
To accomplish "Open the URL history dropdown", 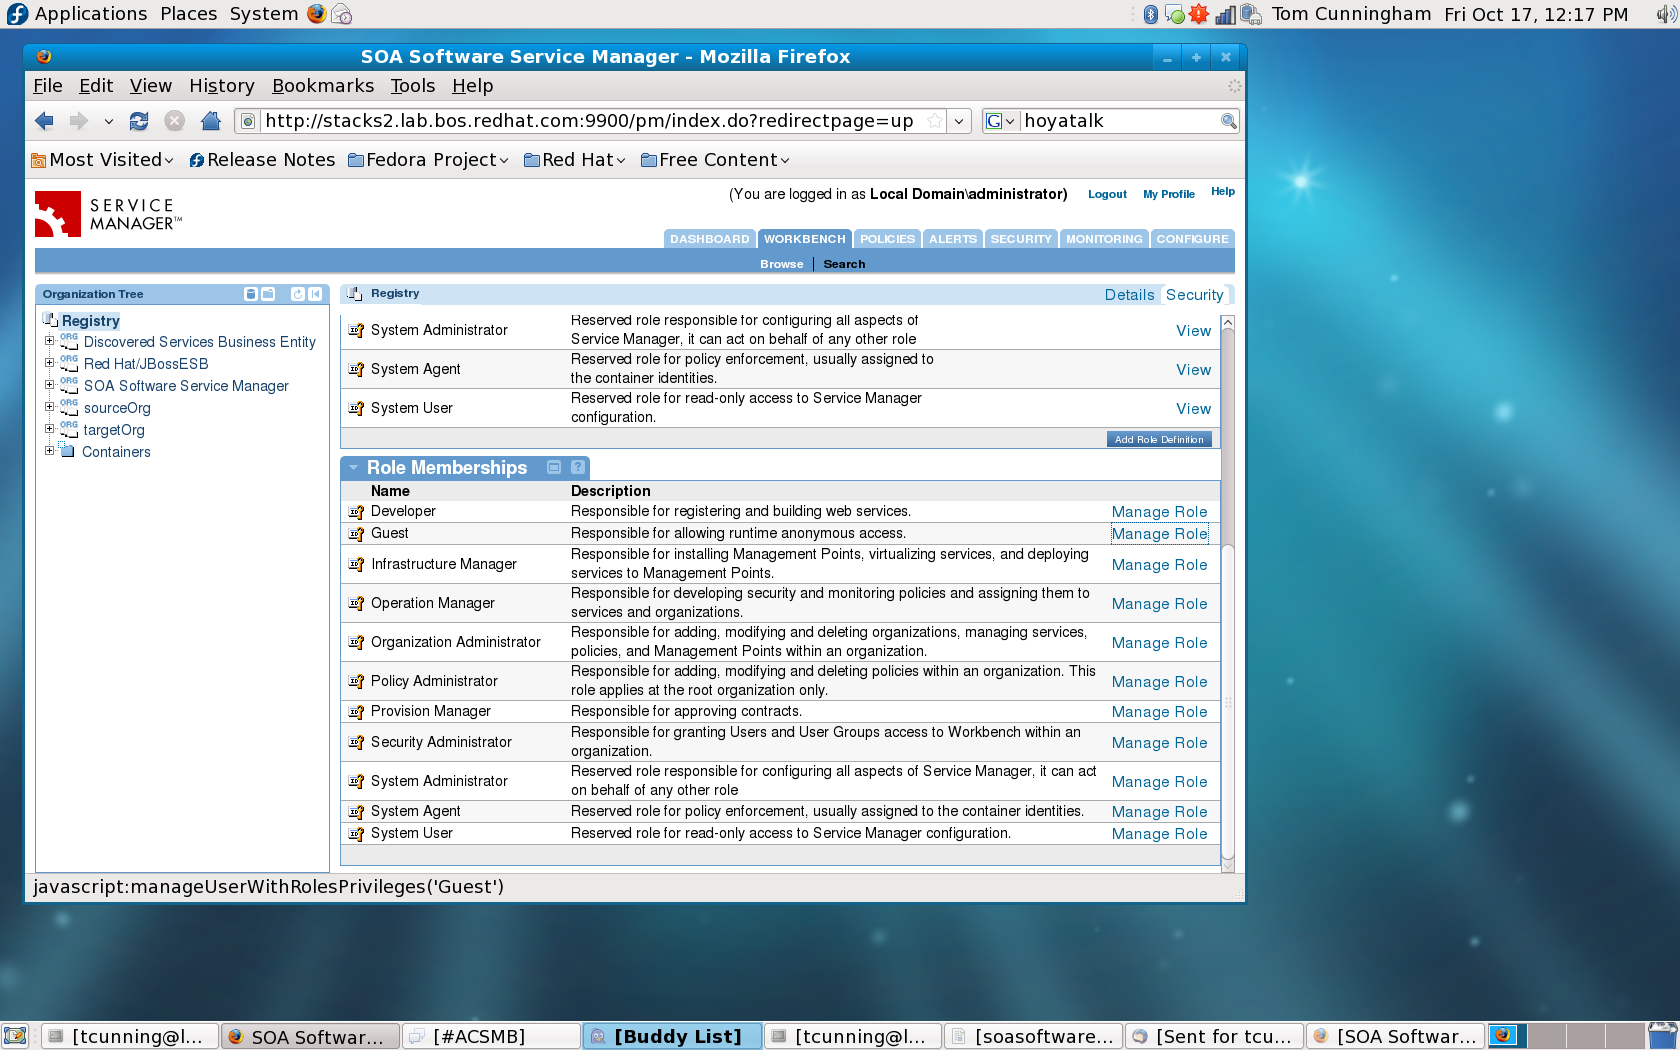I will pos(959,121).
